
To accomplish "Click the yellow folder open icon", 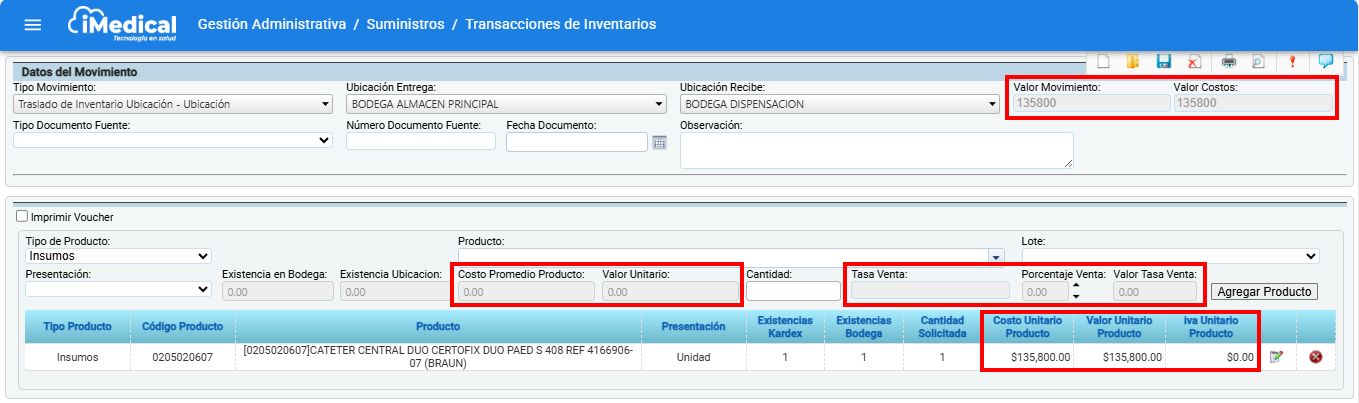I will pyautogui.click(x=1133, y=62).
